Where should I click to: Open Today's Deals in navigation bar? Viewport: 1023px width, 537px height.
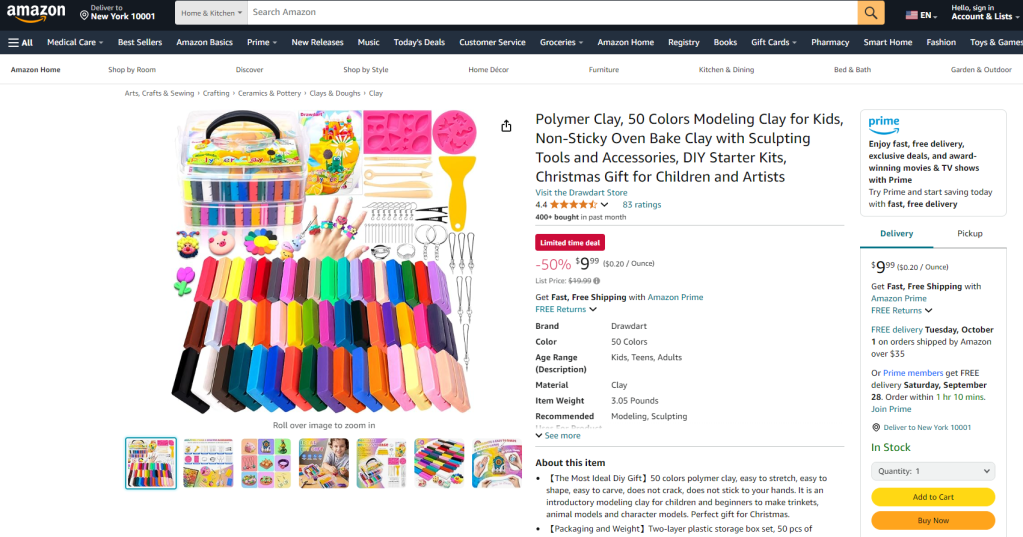(x=419, y=43)
